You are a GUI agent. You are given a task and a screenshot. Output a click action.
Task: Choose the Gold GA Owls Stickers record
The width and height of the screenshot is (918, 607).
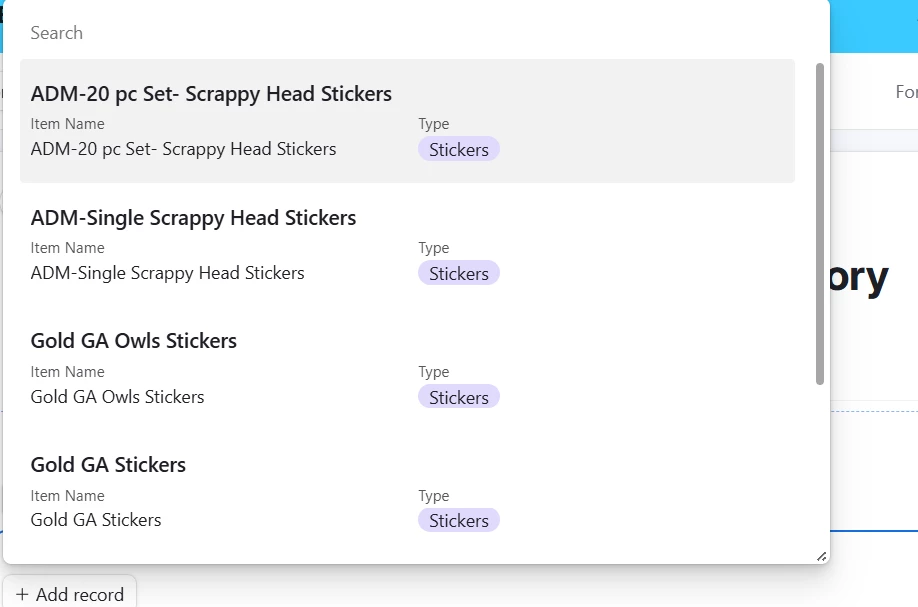pos(407,368)
